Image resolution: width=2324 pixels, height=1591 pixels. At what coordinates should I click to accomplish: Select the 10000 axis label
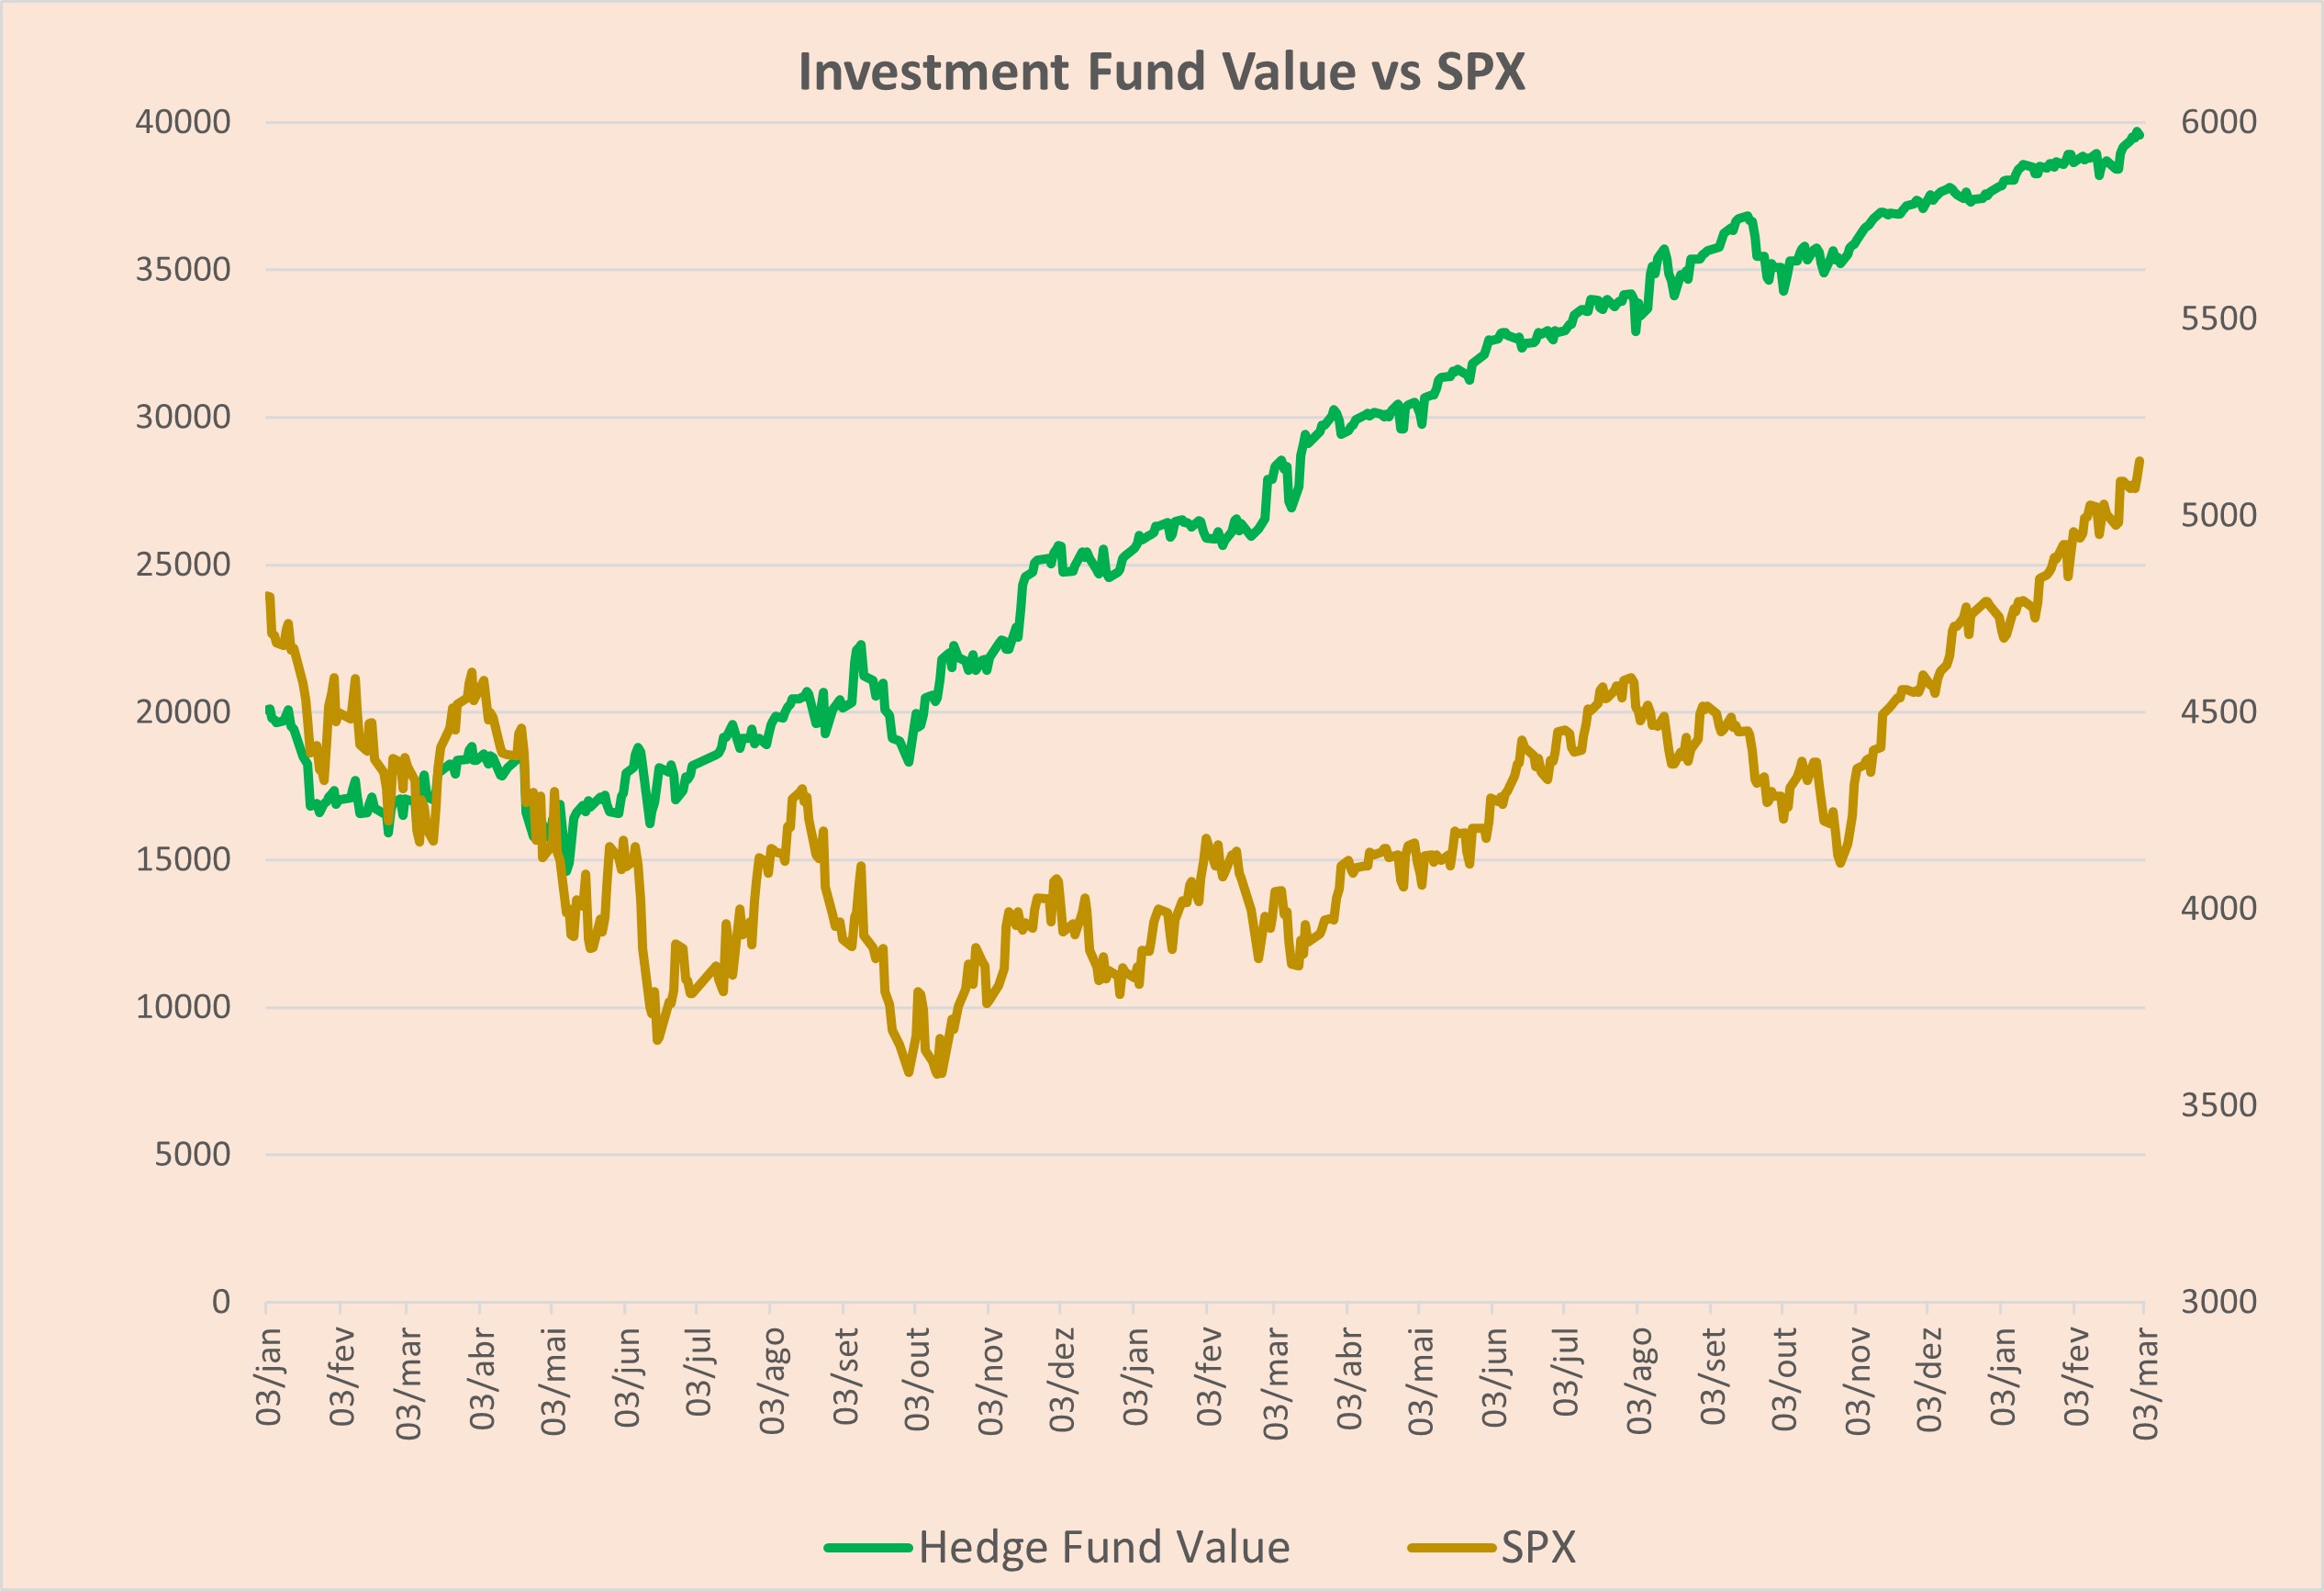click(x=183, y=1007)
